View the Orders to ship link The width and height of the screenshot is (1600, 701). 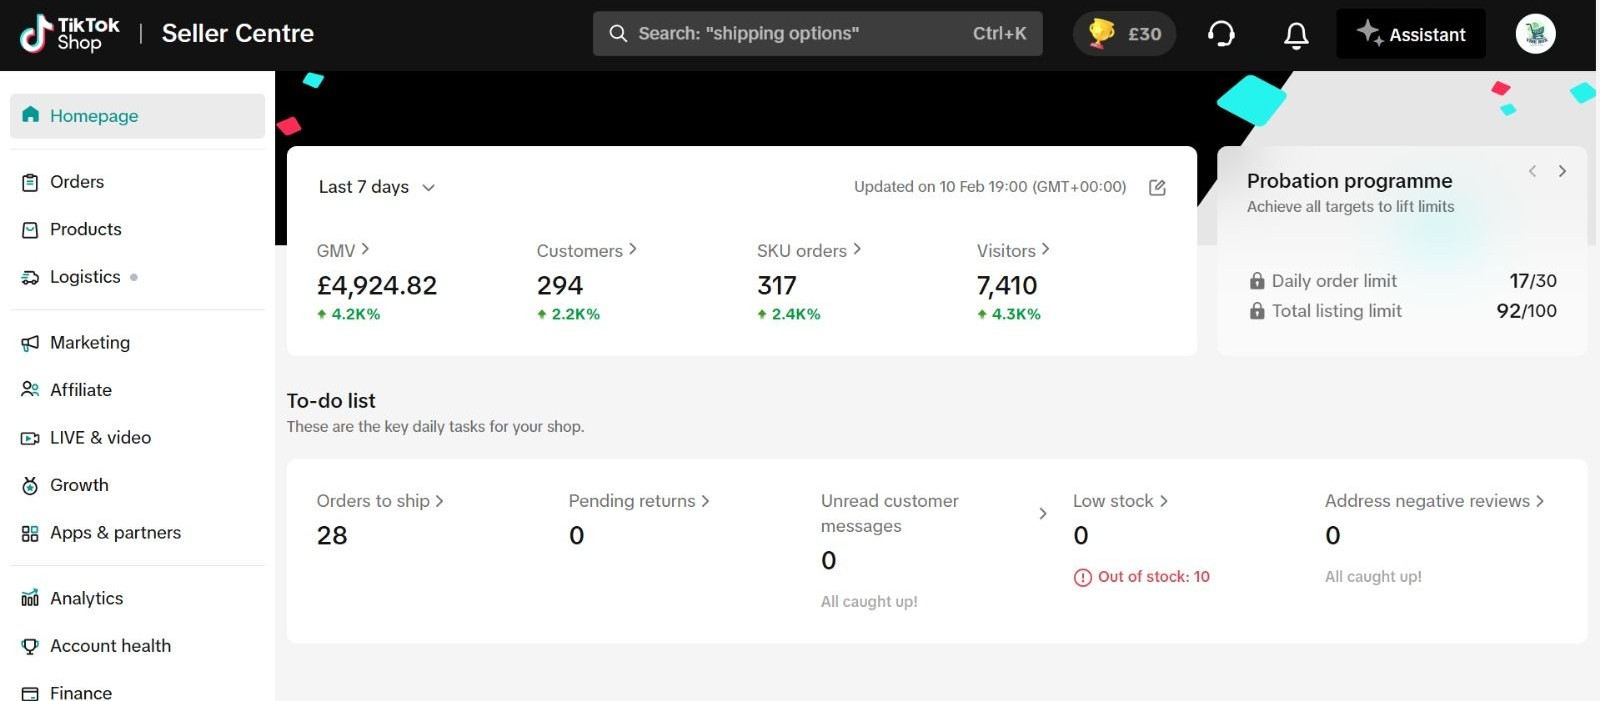pyautogui.click(x=379, y=501)
